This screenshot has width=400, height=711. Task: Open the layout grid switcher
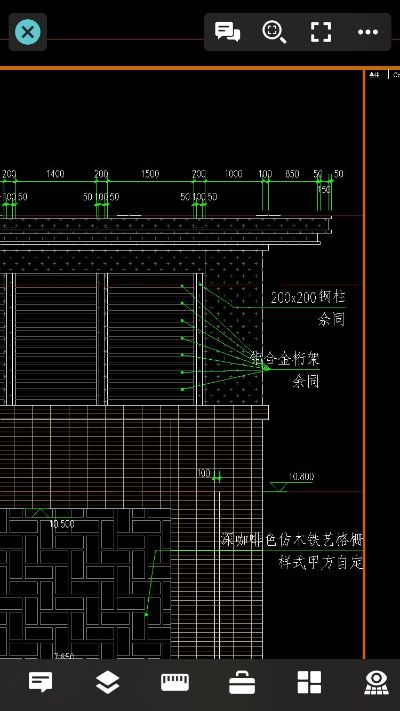(x=309, y=682)
